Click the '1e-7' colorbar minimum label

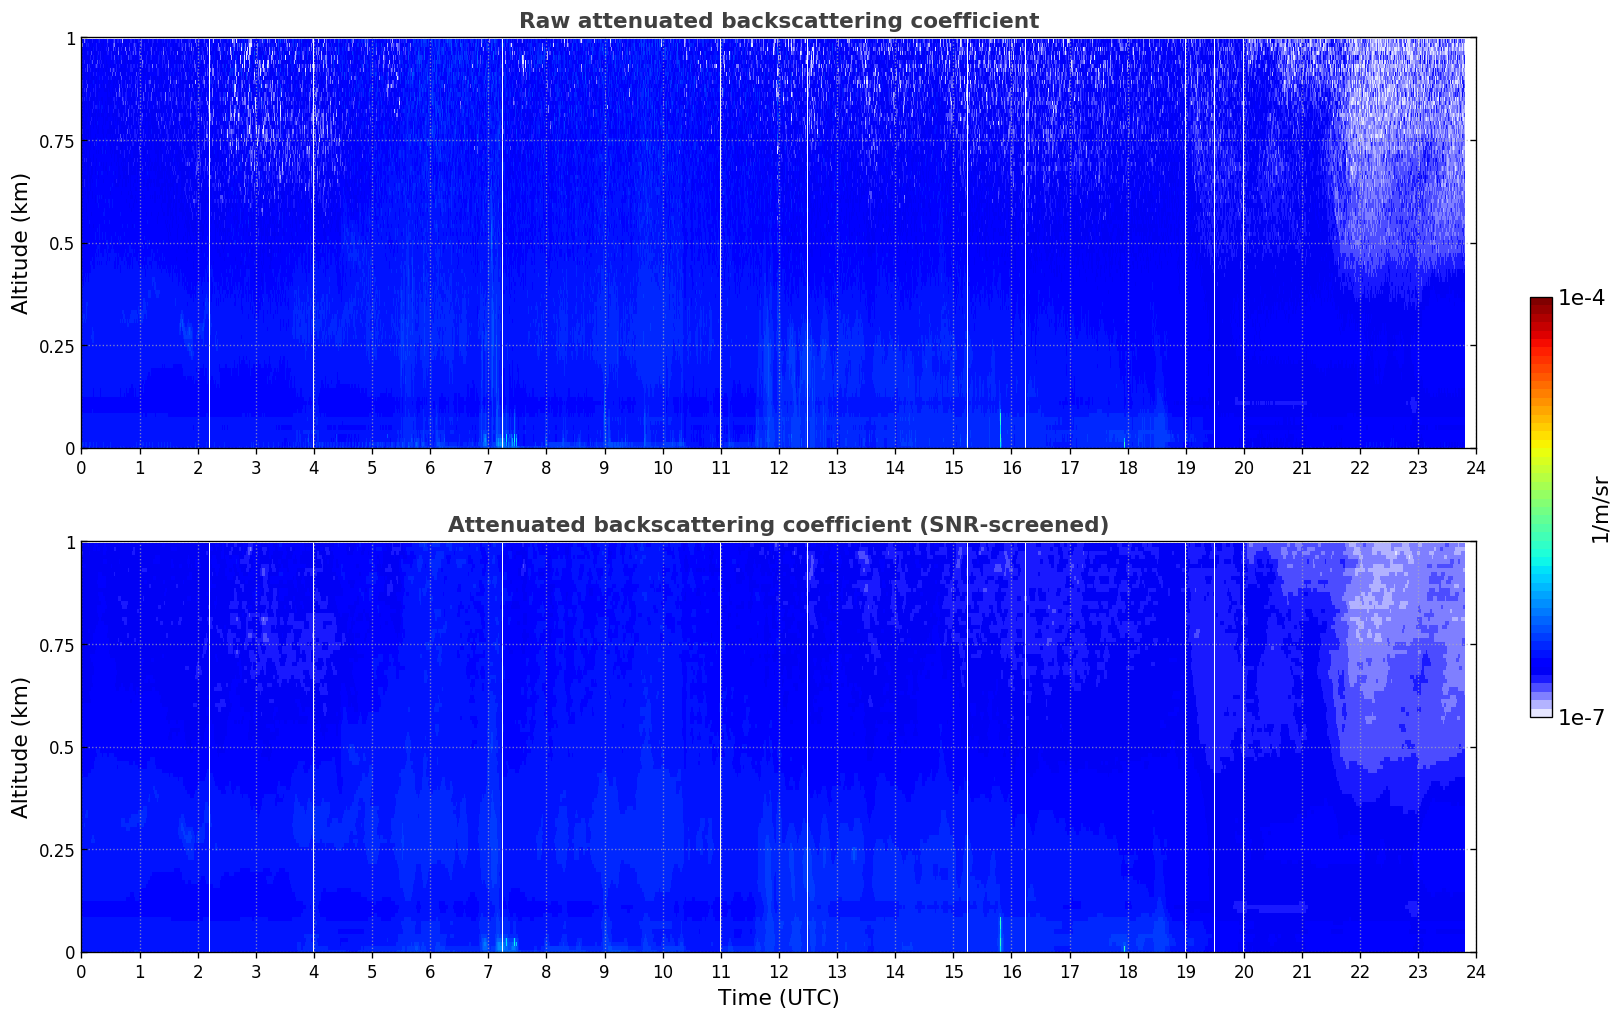tap(1581, 718)
